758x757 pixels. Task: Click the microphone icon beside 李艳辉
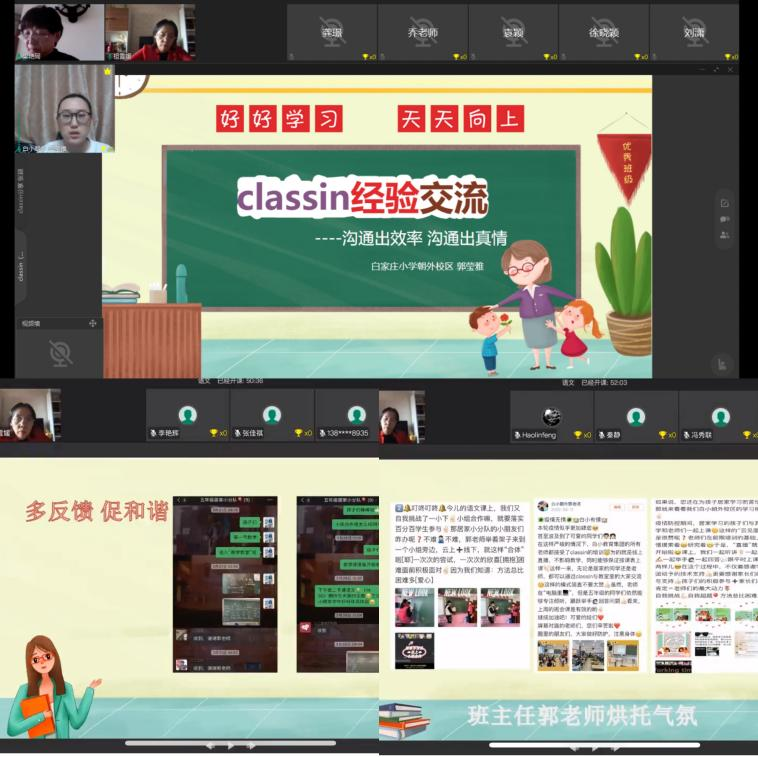[153, 433]
